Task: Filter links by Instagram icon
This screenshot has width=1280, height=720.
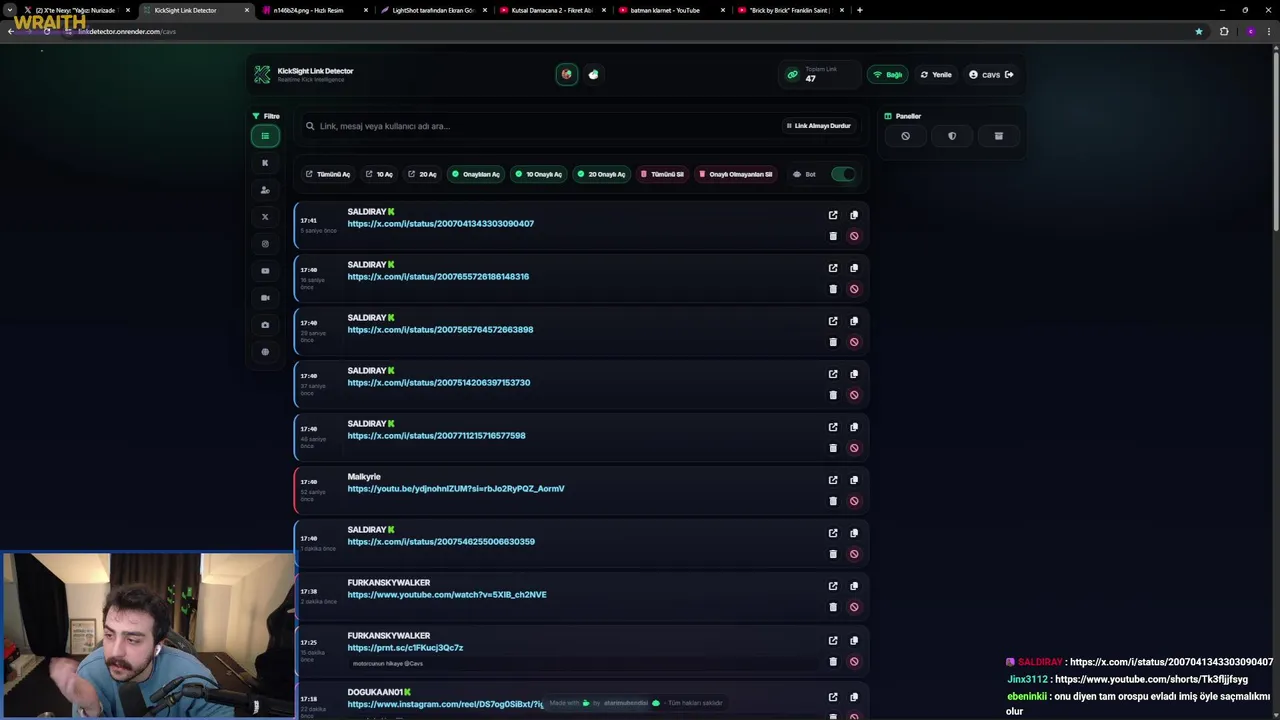Action: coord(265,244)
